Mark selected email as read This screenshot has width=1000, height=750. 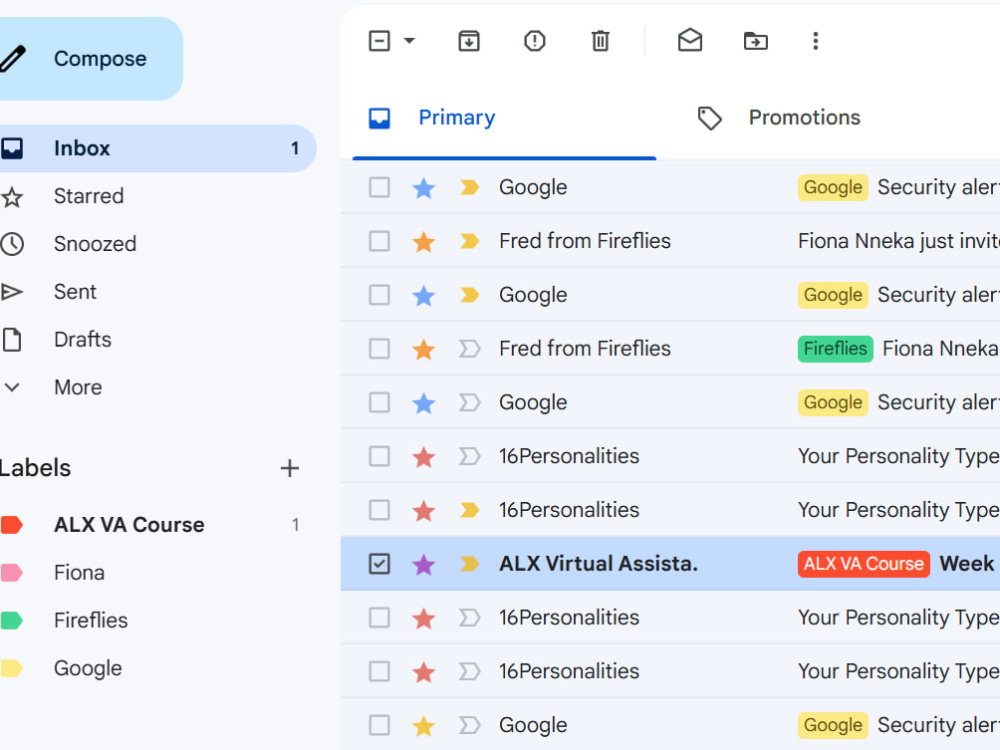pos(690,41)
